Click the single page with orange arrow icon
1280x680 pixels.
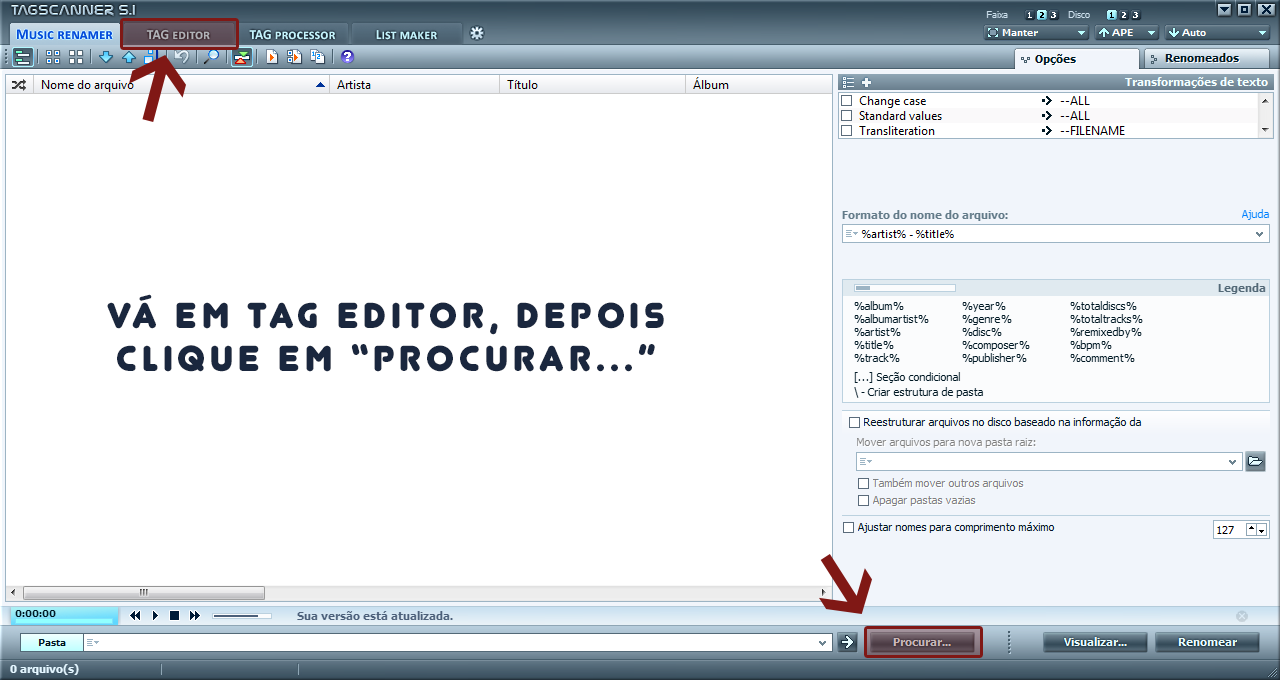pos(271,57)
